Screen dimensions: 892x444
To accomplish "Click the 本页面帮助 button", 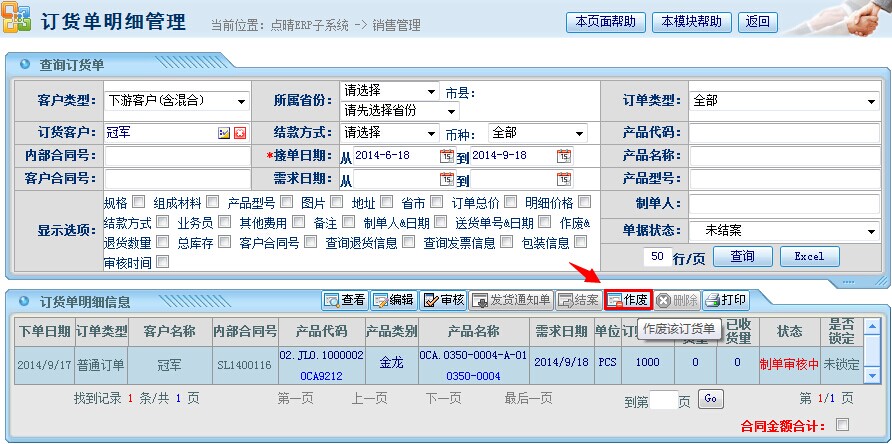I will pyautogui.click(x=606, y=21).
